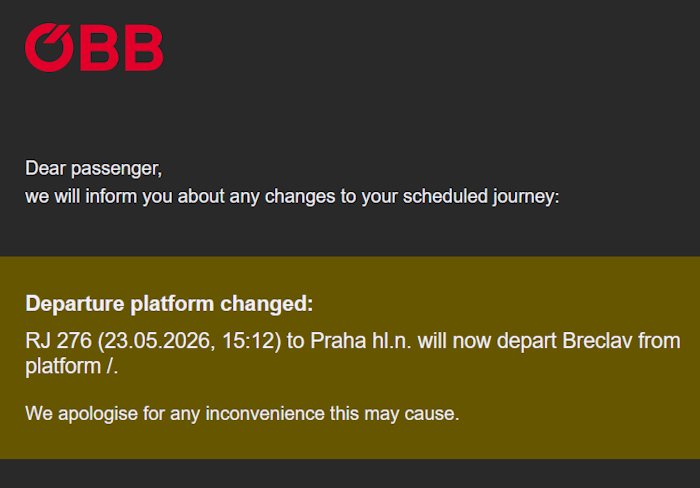Click the circular Ö symbol in logo

tap(49, 47)
